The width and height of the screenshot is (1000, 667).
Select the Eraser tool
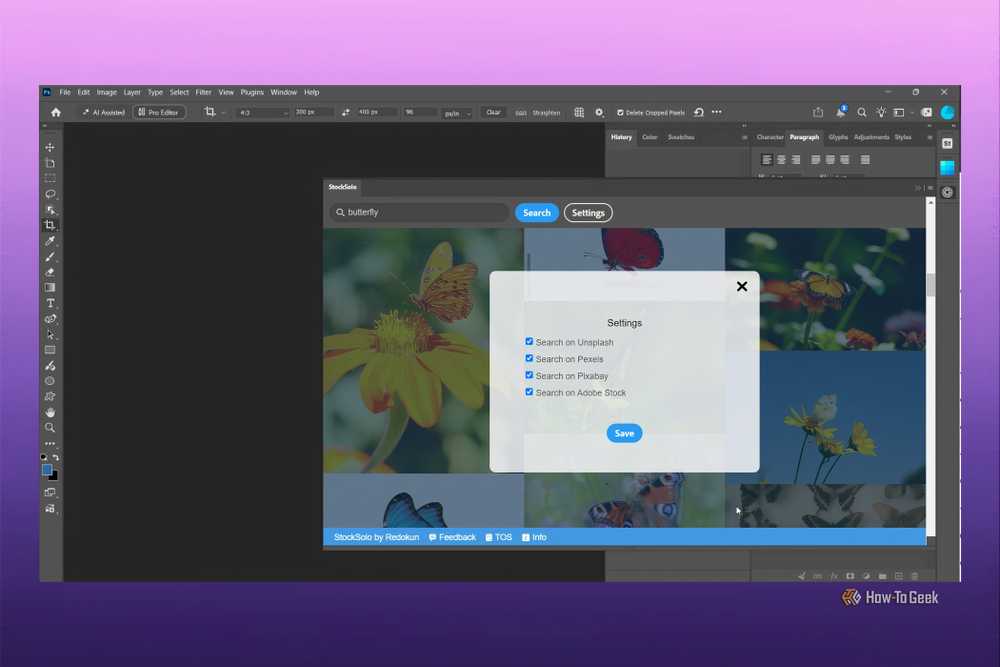pyautogui.click(x=50, y=272)
